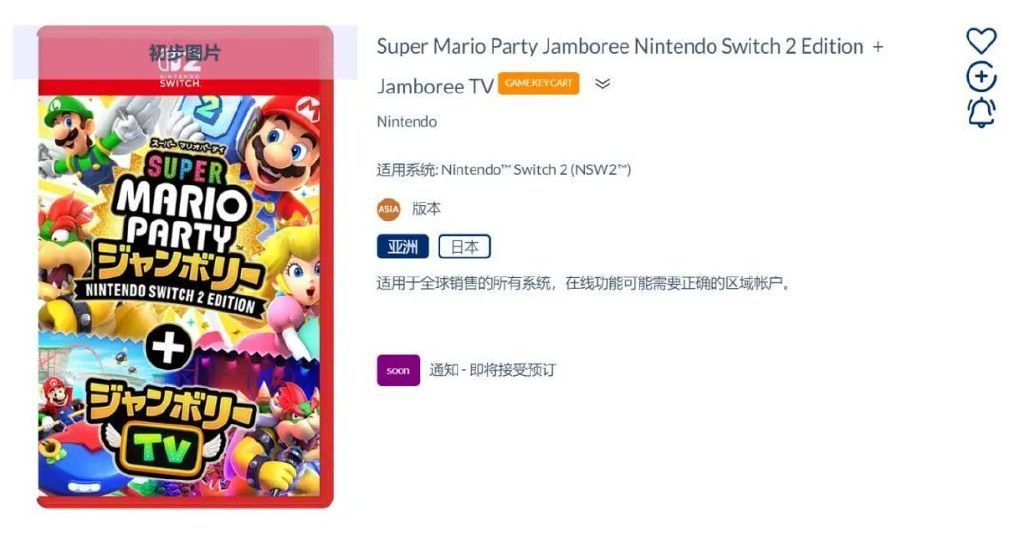Viewport: 1024px width, 535px height.
Task: Click the Super Mario Party Jamboree product title
Action: coord(630,66)
